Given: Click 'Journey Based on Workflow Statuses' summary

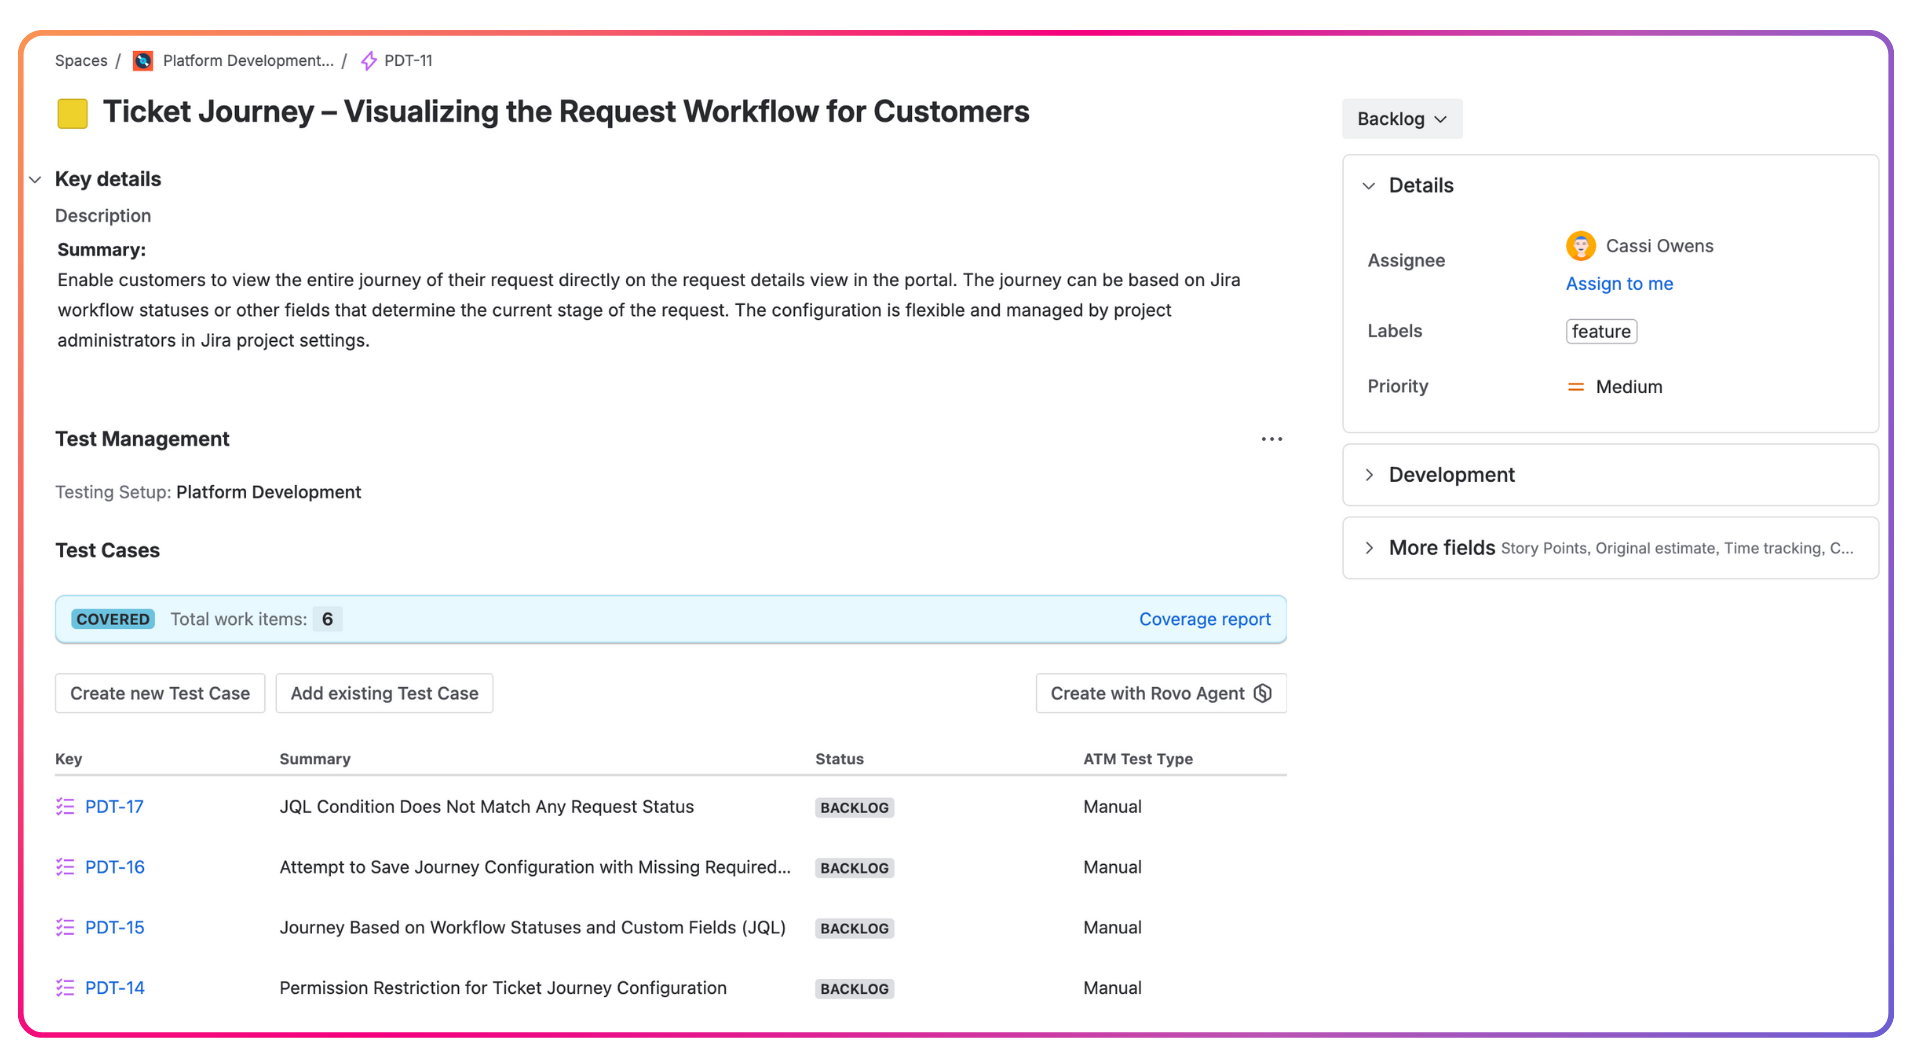Looking at the screenshot, I should point(532,928).
